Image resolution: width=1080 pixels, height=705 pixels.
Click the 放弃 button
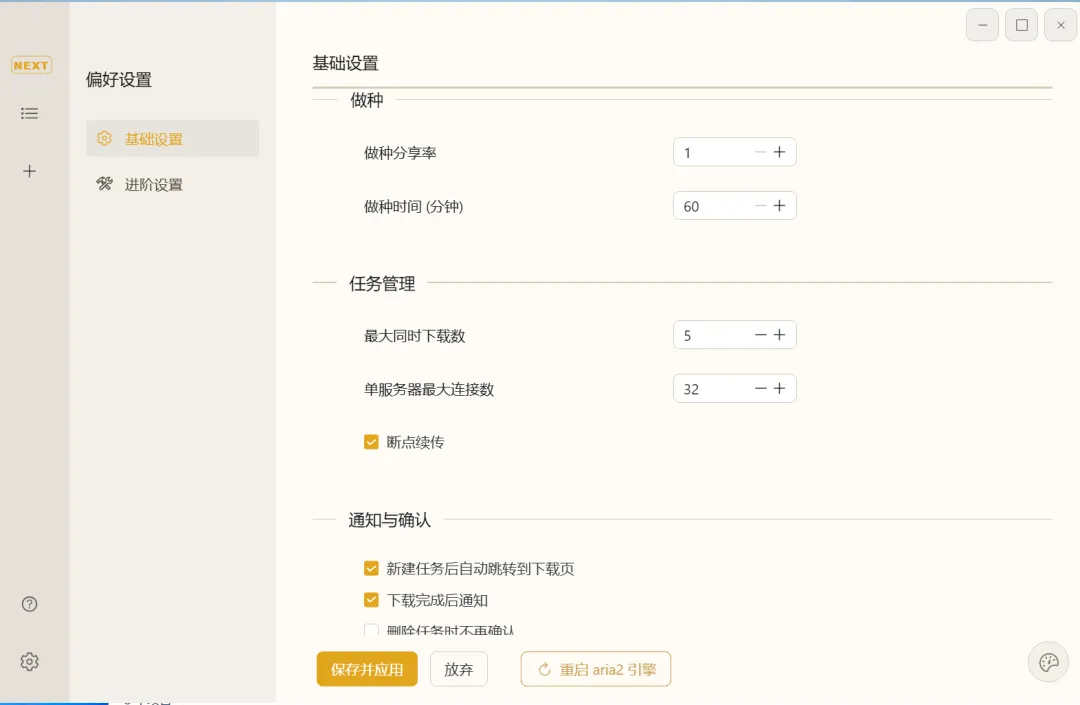click(459, 670)
